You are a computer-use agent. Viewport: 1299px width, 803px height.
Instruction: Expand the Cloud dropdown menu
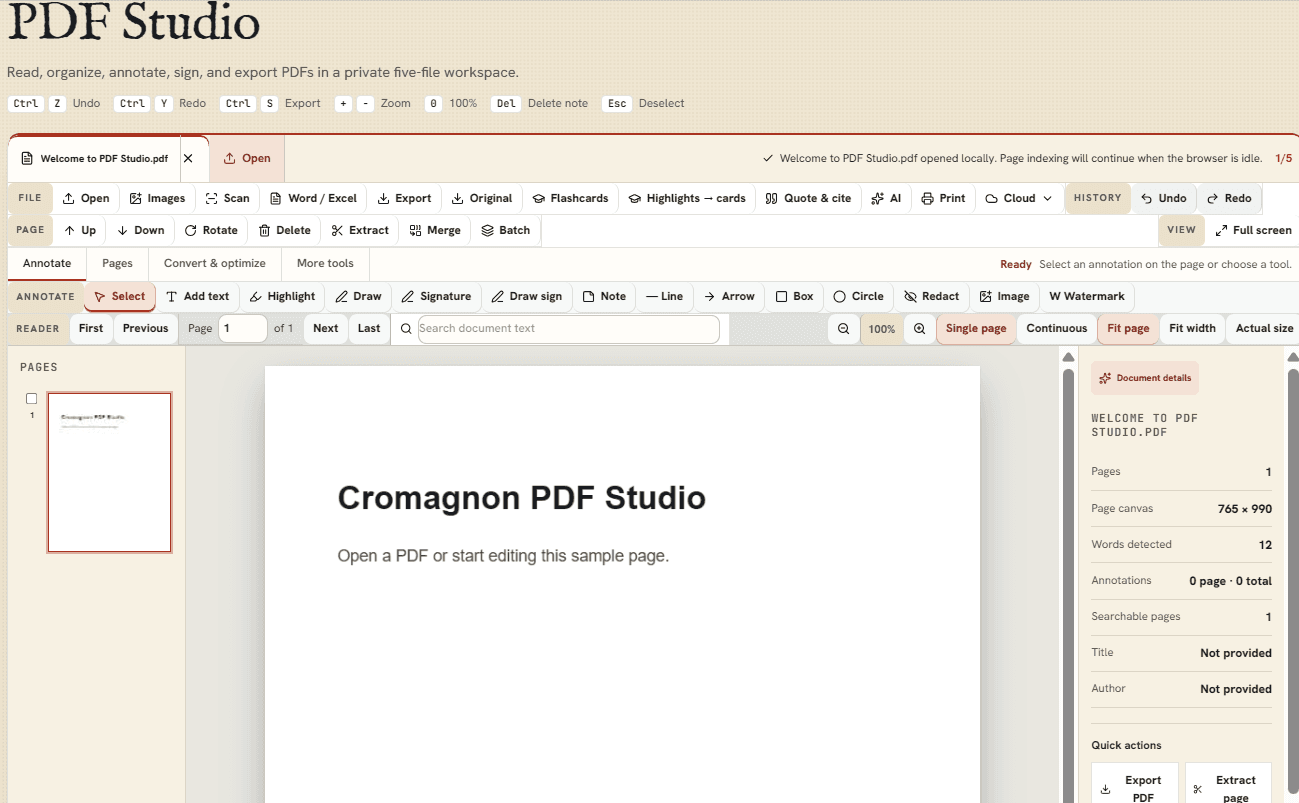click(1019, 198)
